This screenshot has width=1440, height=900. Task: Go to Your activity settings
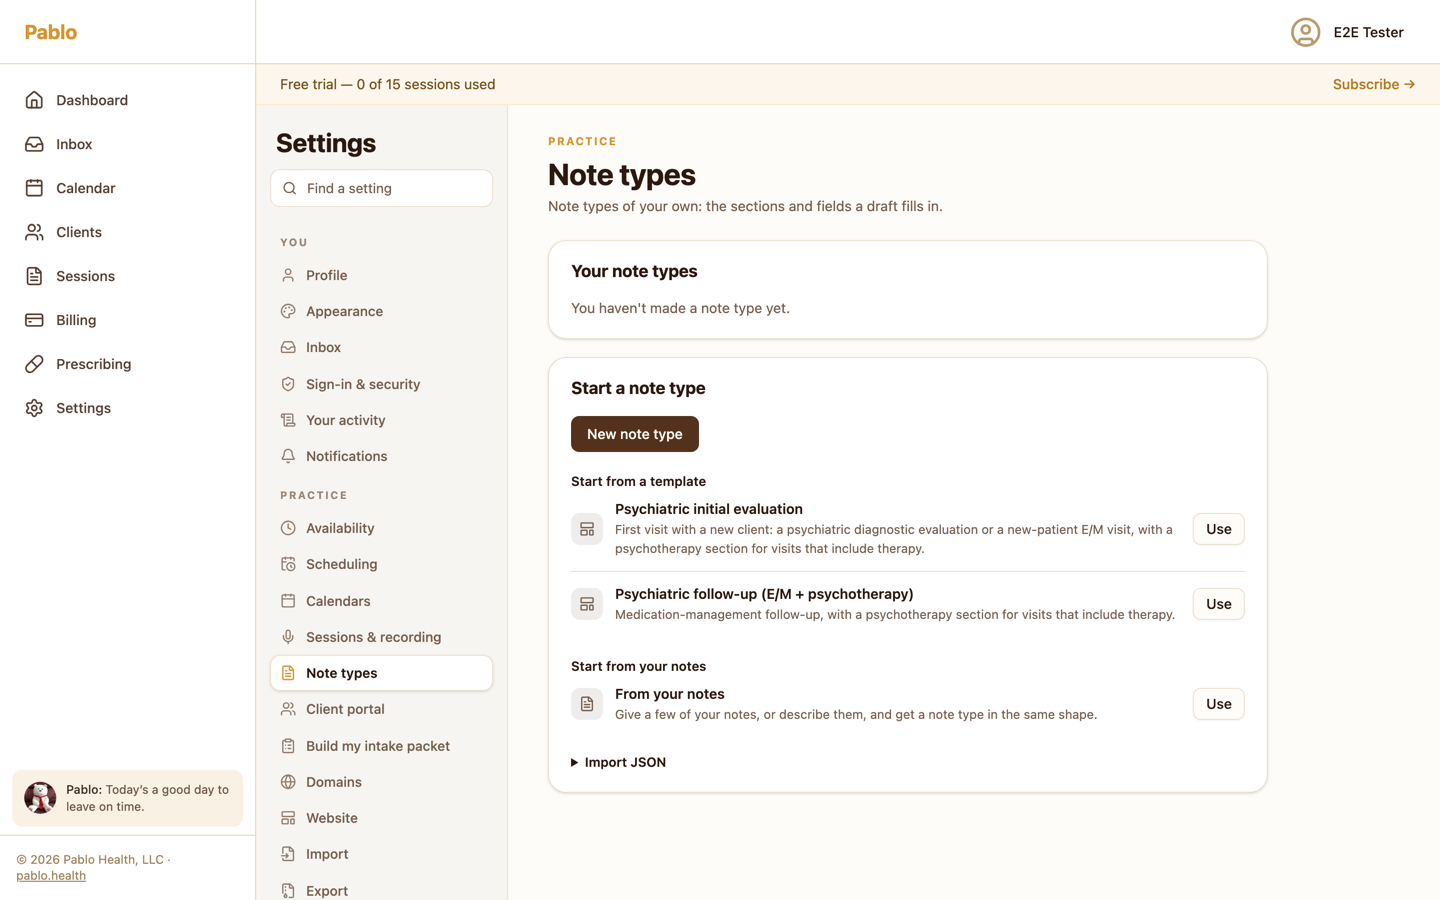[381, 420]
